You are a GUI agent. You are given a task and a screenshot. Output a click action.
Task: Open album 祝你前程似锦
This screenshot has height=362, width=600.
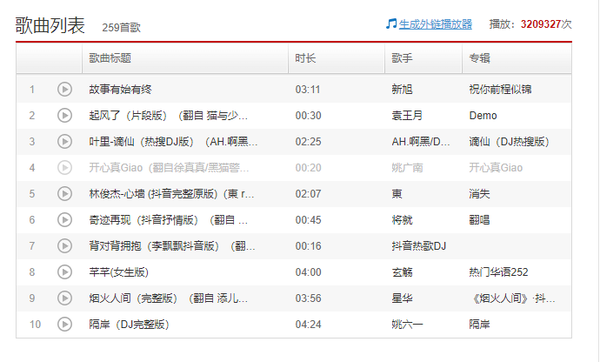coord(500,90)
